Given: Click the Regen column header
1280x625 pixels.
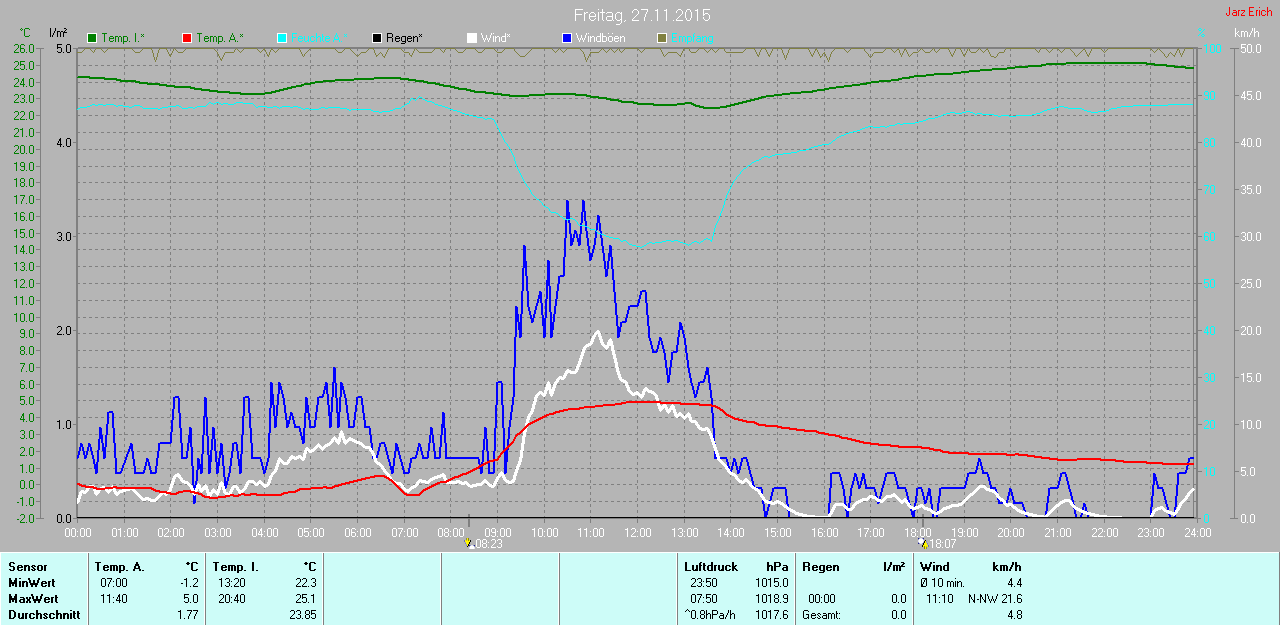Looking at the screenshot, I should (x=820, y=567).
